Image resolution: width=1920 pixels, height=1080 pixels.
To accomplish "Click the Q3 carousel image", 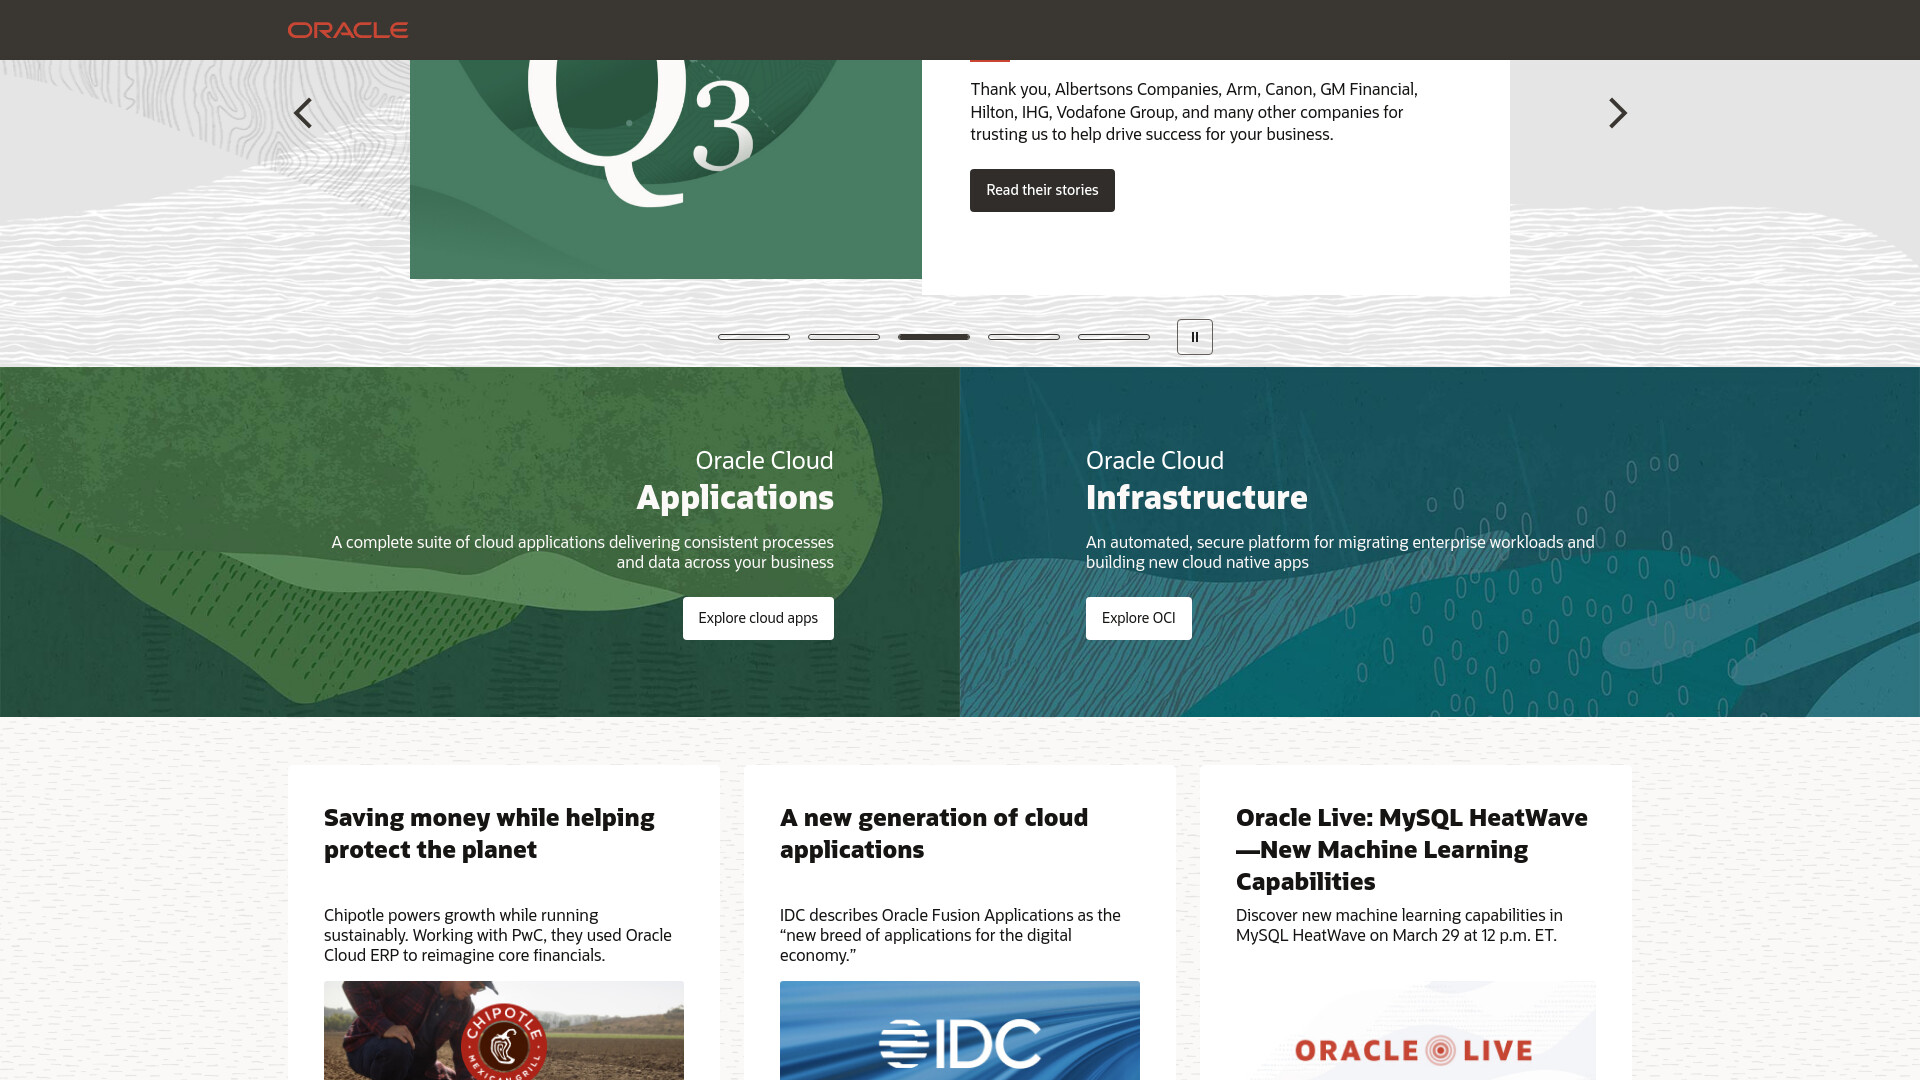I will click(x=666, y=169).
